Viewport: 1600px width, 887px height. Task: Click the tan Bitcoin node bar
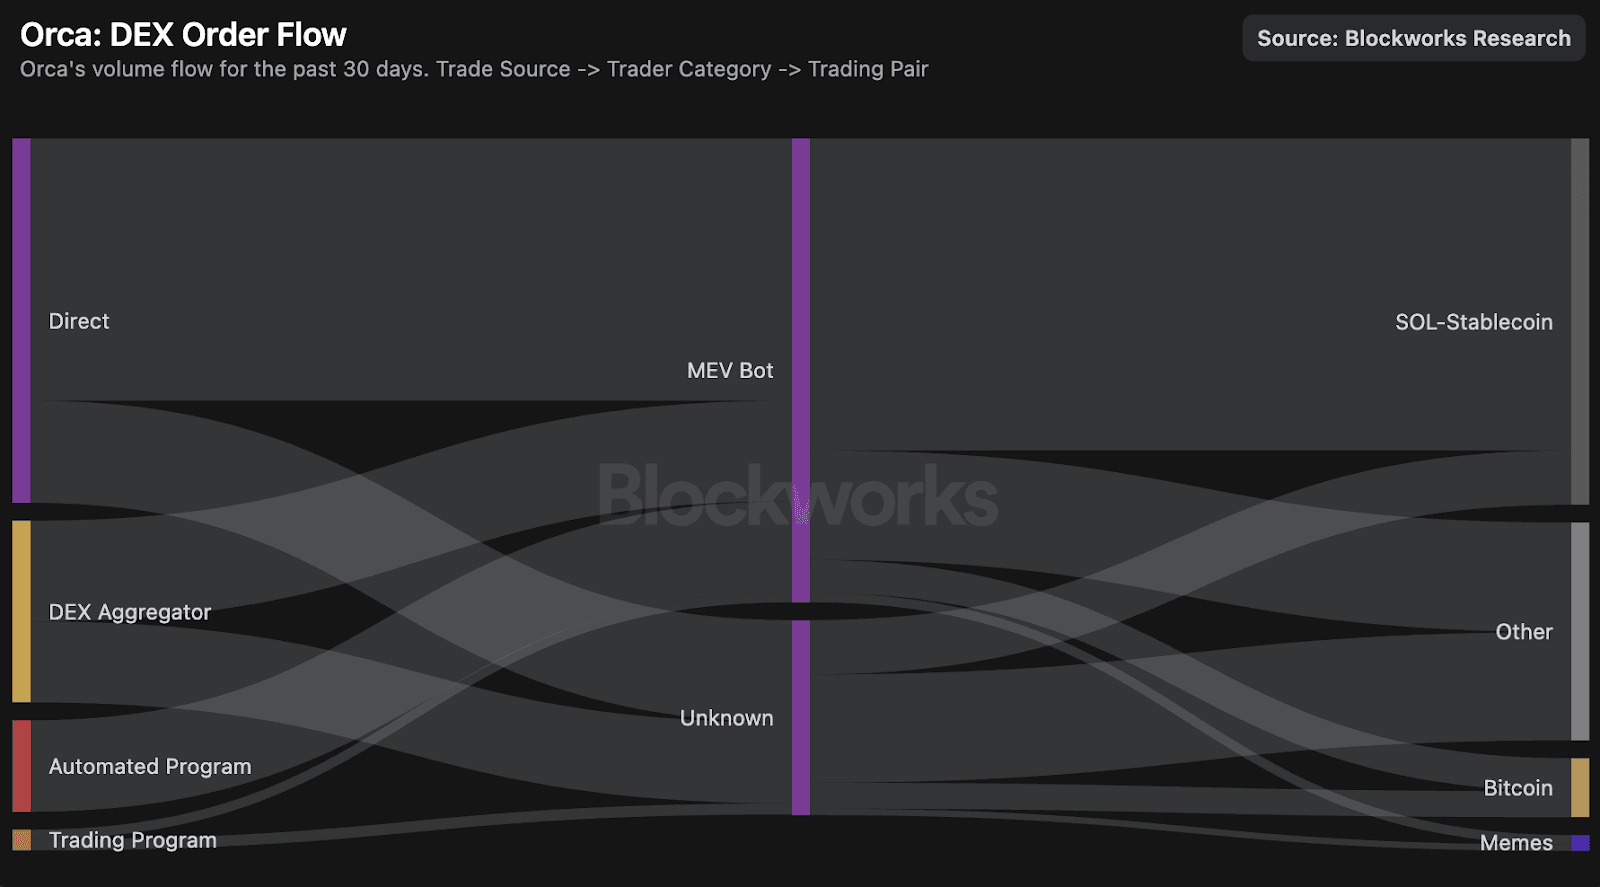pos(1580,787)
